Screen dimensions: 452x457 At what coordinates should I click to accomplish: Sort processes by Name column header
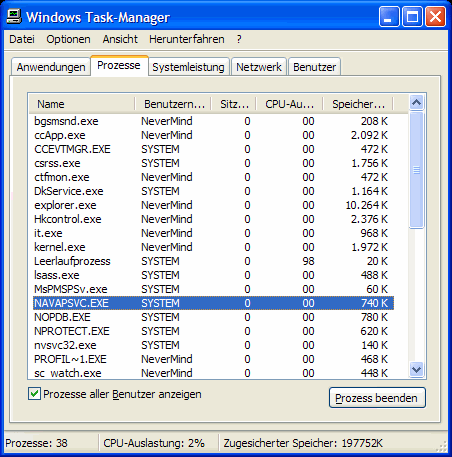click(x=82, y=104)
